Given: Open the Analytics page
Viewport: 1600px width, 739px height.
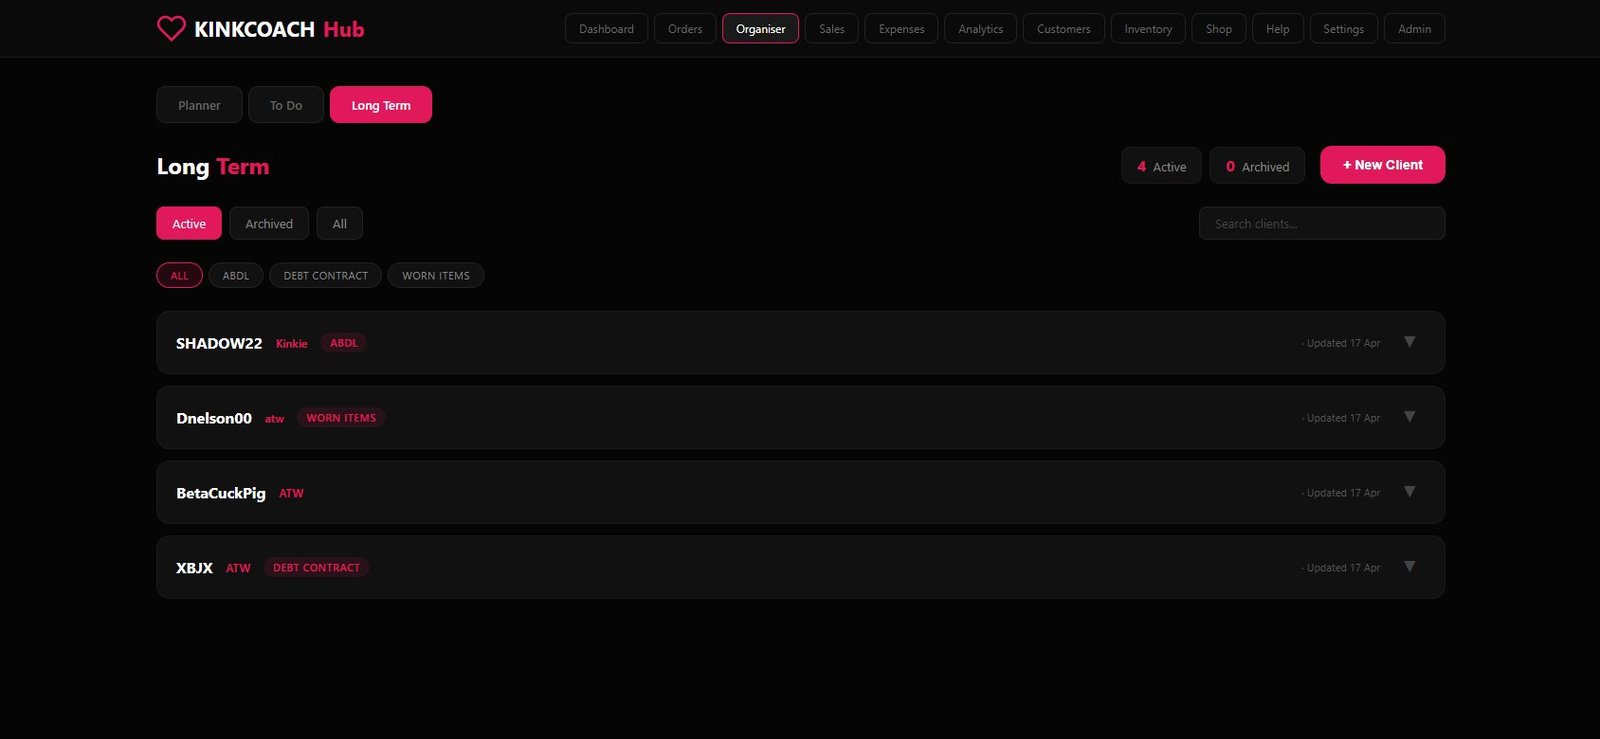Looking at the screenshot, I should [x=980, y=29].
